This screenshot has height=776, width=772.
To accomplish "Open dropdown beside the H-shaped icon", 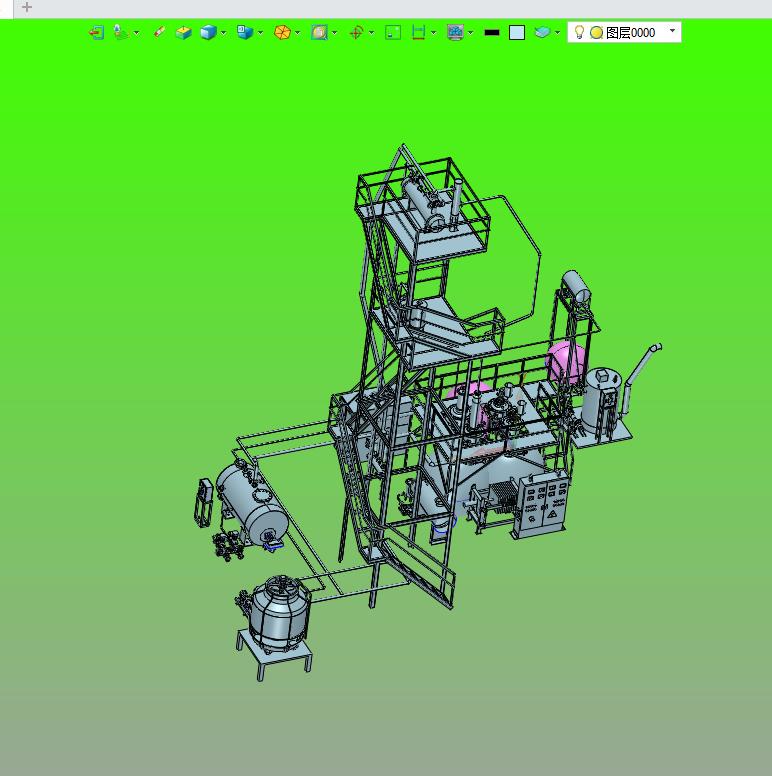I will coord(434,33).
